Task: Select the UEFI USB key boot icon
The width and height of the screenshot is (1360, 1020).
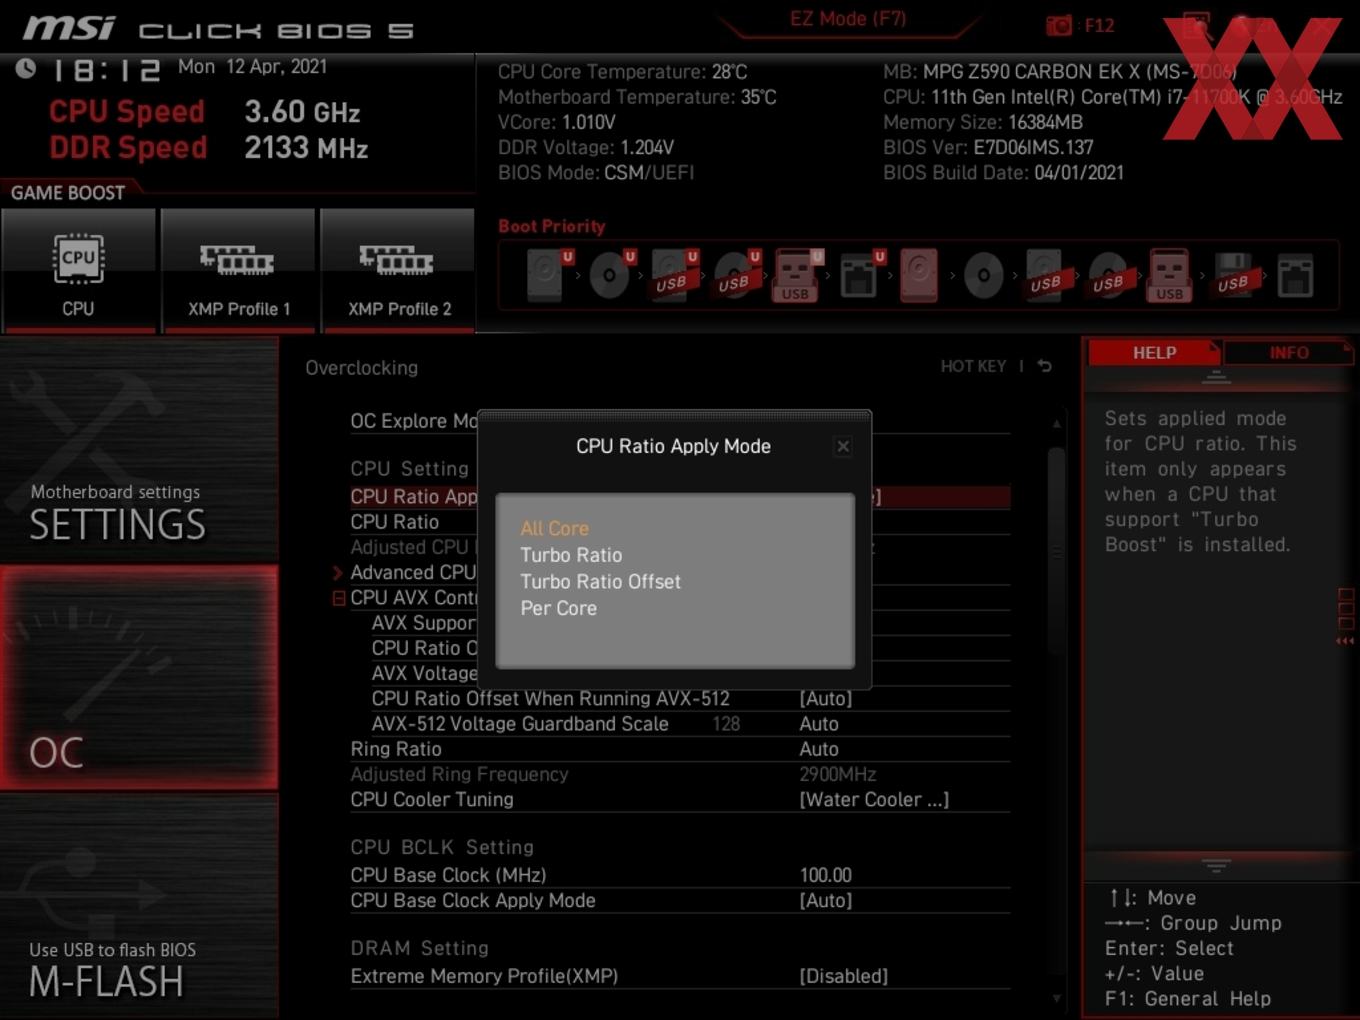Action: [x=796, y=275]
